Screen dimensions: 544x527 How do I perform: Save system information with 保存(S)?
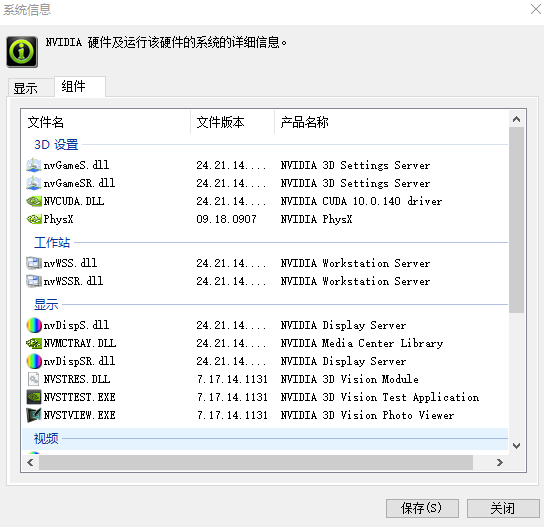pyautogui.click(x=422, y=508)
